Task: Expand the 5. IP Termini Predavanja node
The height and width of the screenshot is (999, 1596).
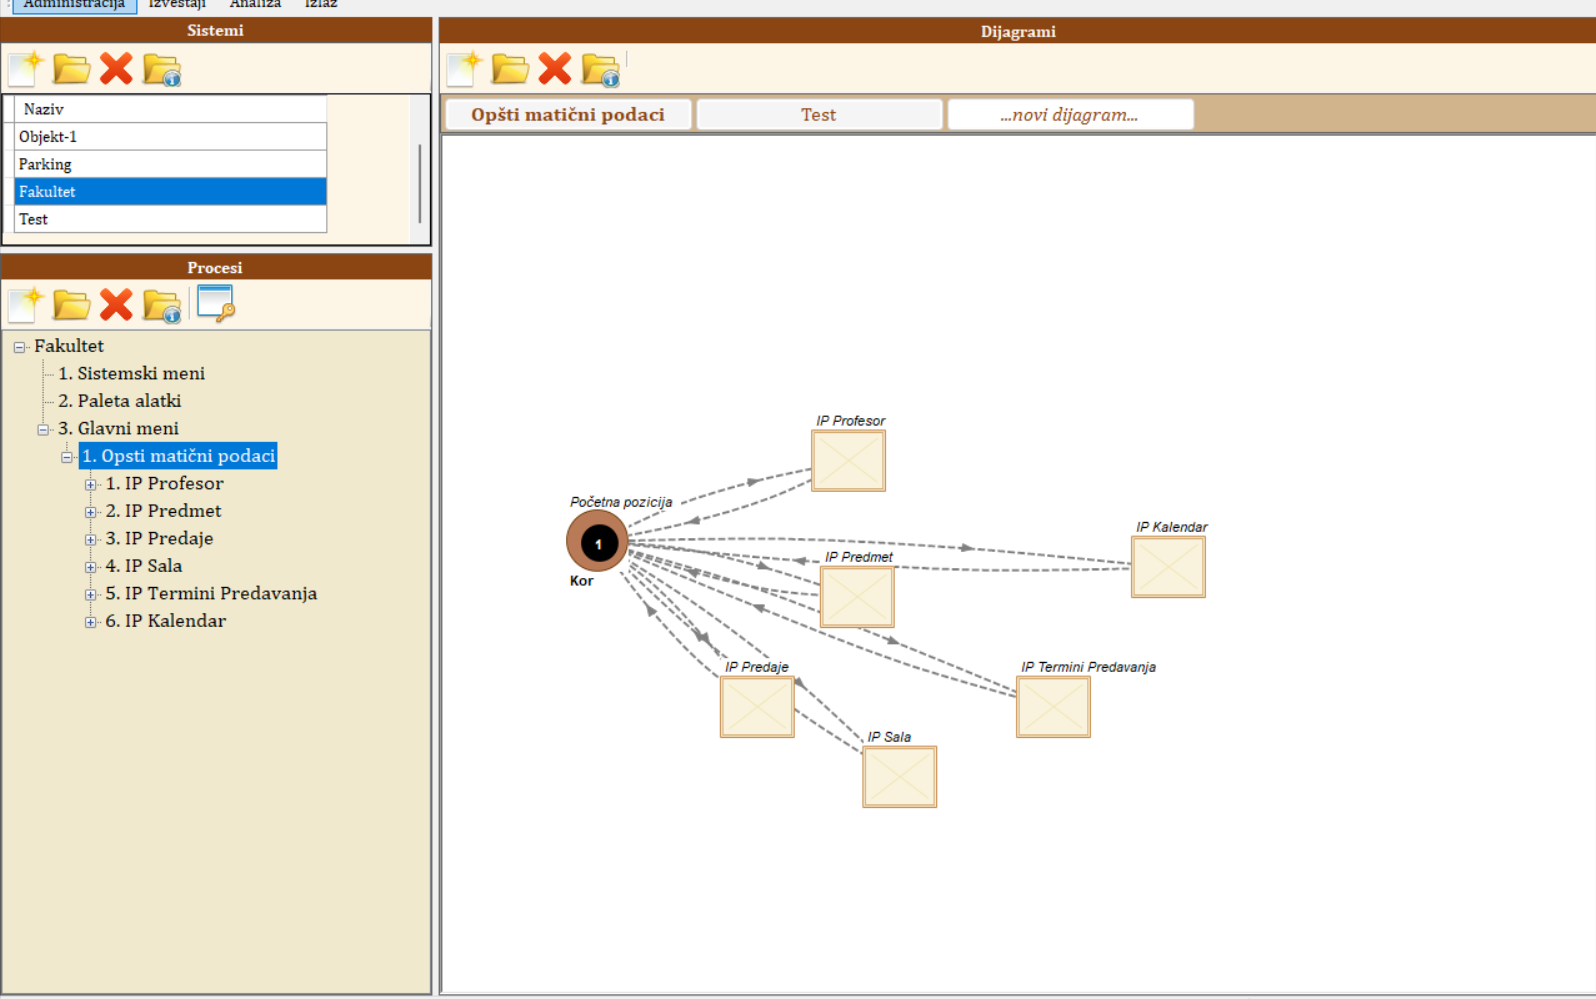Action: pos(91,595)
